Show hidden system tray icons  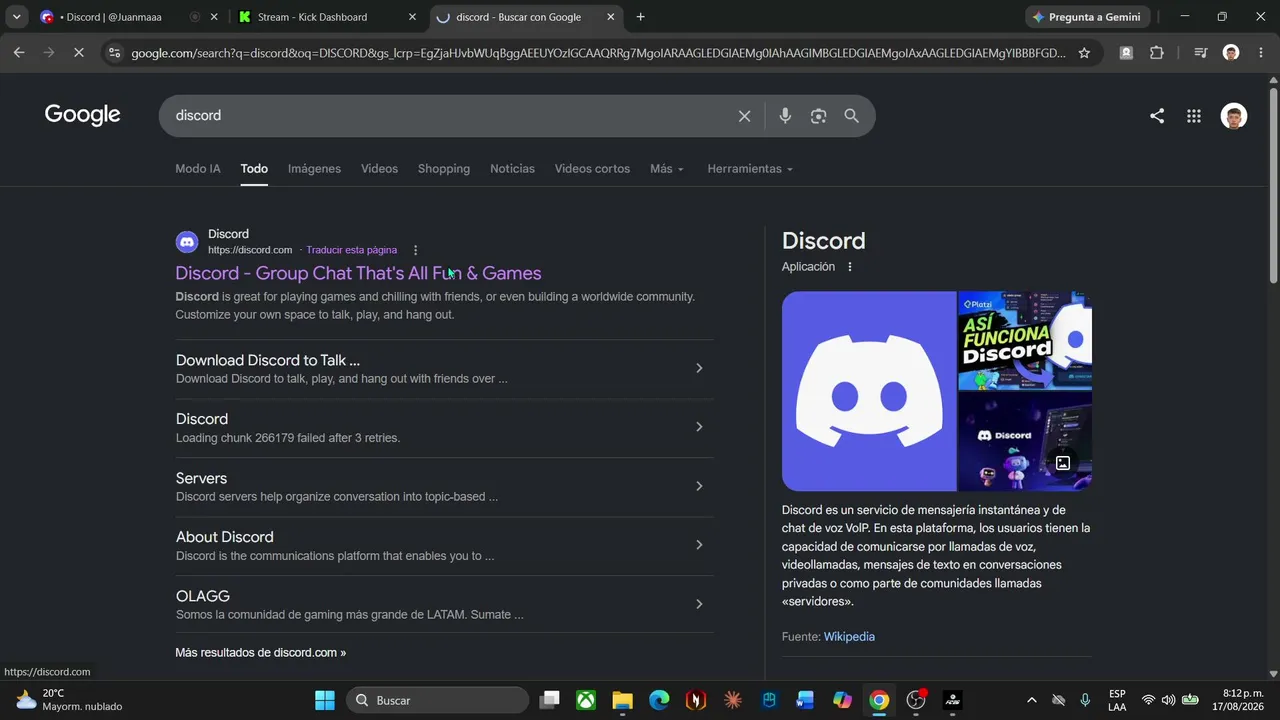click(x=1031, y=700)
